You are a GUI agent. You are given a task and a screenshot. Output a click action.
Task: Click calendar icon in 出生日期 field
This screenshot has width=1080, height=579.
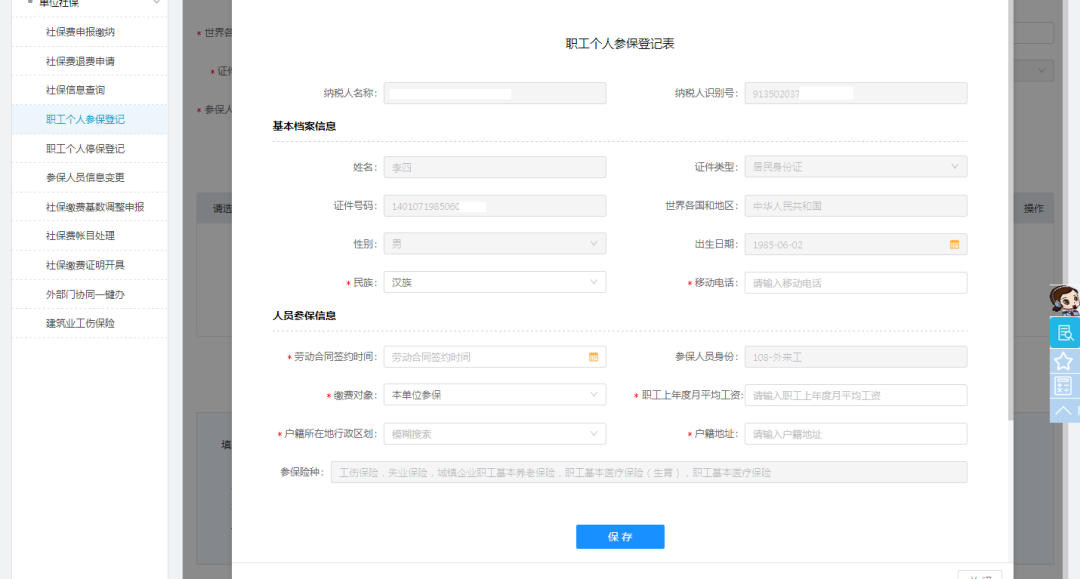(954, 244)
